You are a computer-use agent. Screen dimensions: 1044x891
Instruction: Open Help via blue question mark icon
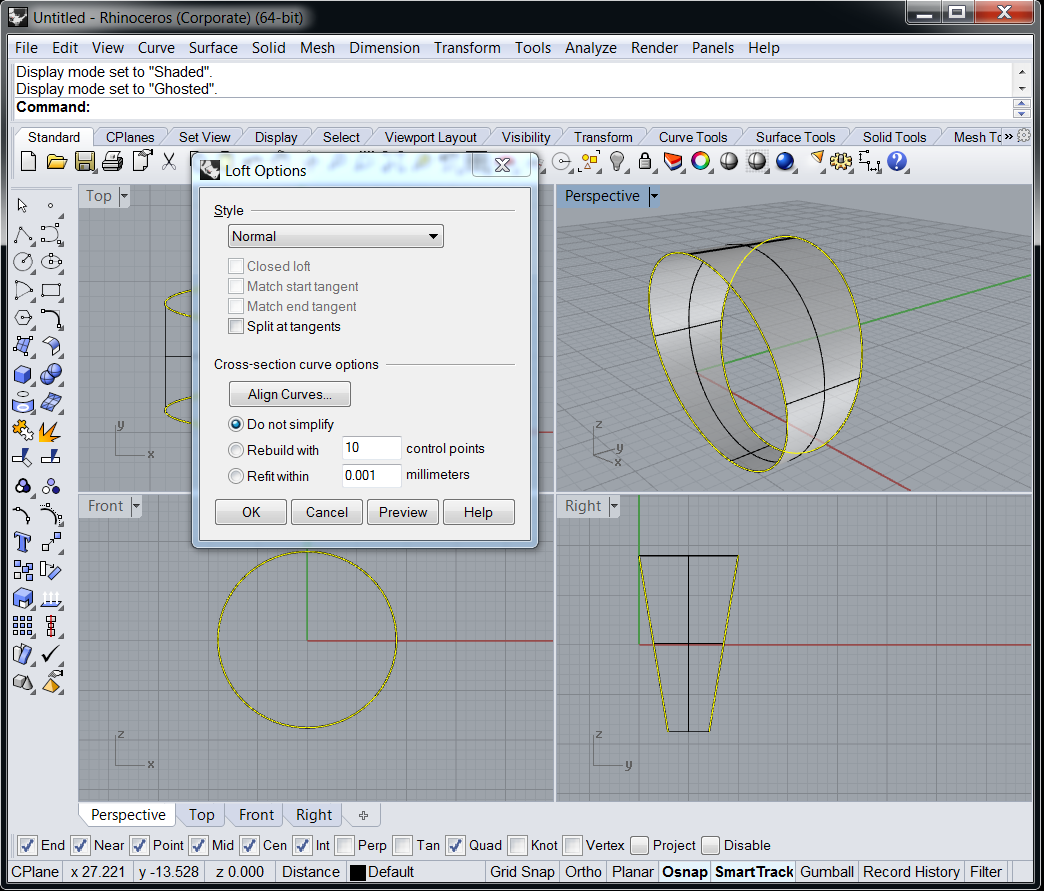point(897,161)
